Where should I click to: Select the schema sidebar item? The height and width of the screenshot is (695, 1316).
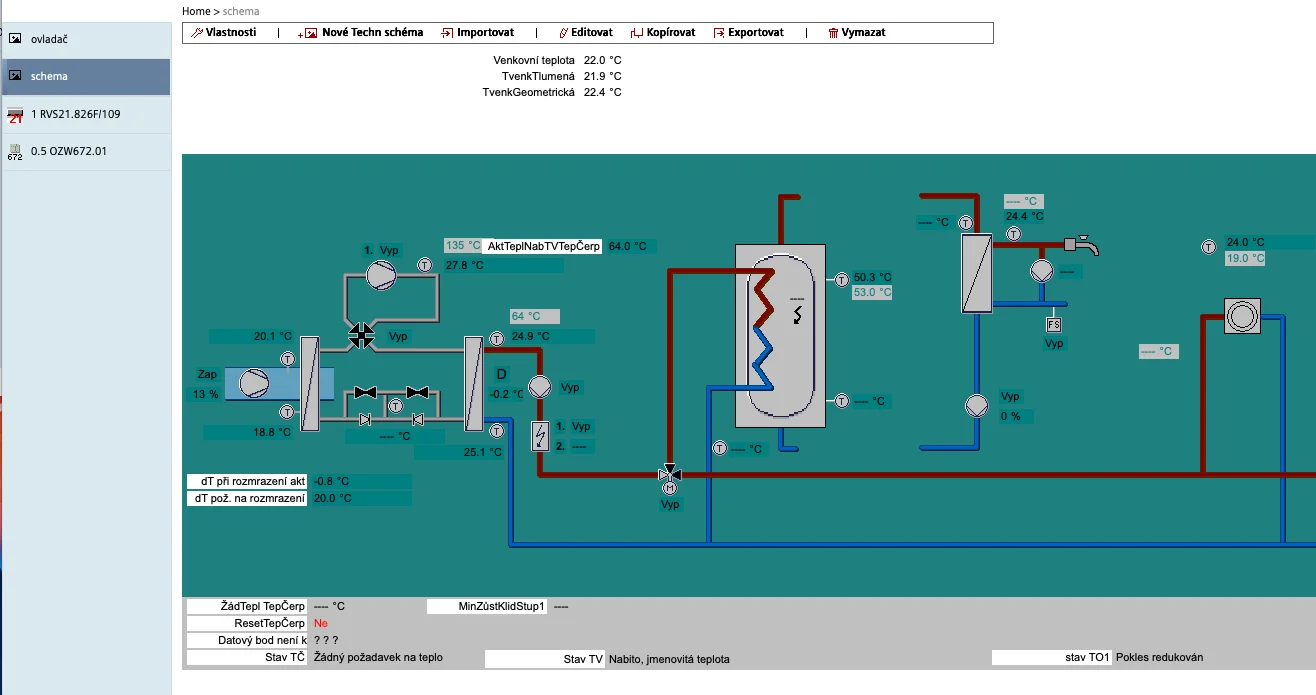[85, 76]
